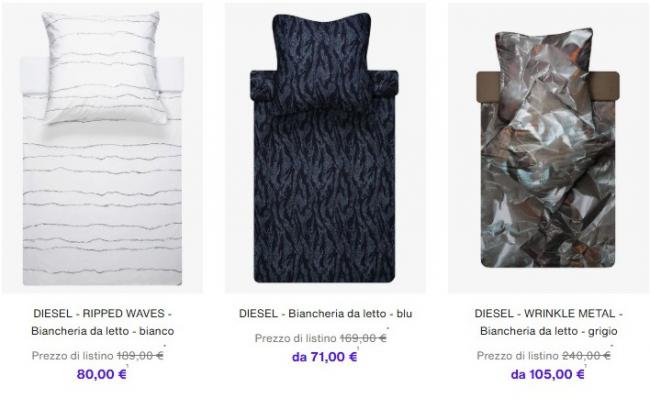Click the DIESEL - WRINKLE METAL title link
Viewport: 650px width, 409px height.
(548, 313)
